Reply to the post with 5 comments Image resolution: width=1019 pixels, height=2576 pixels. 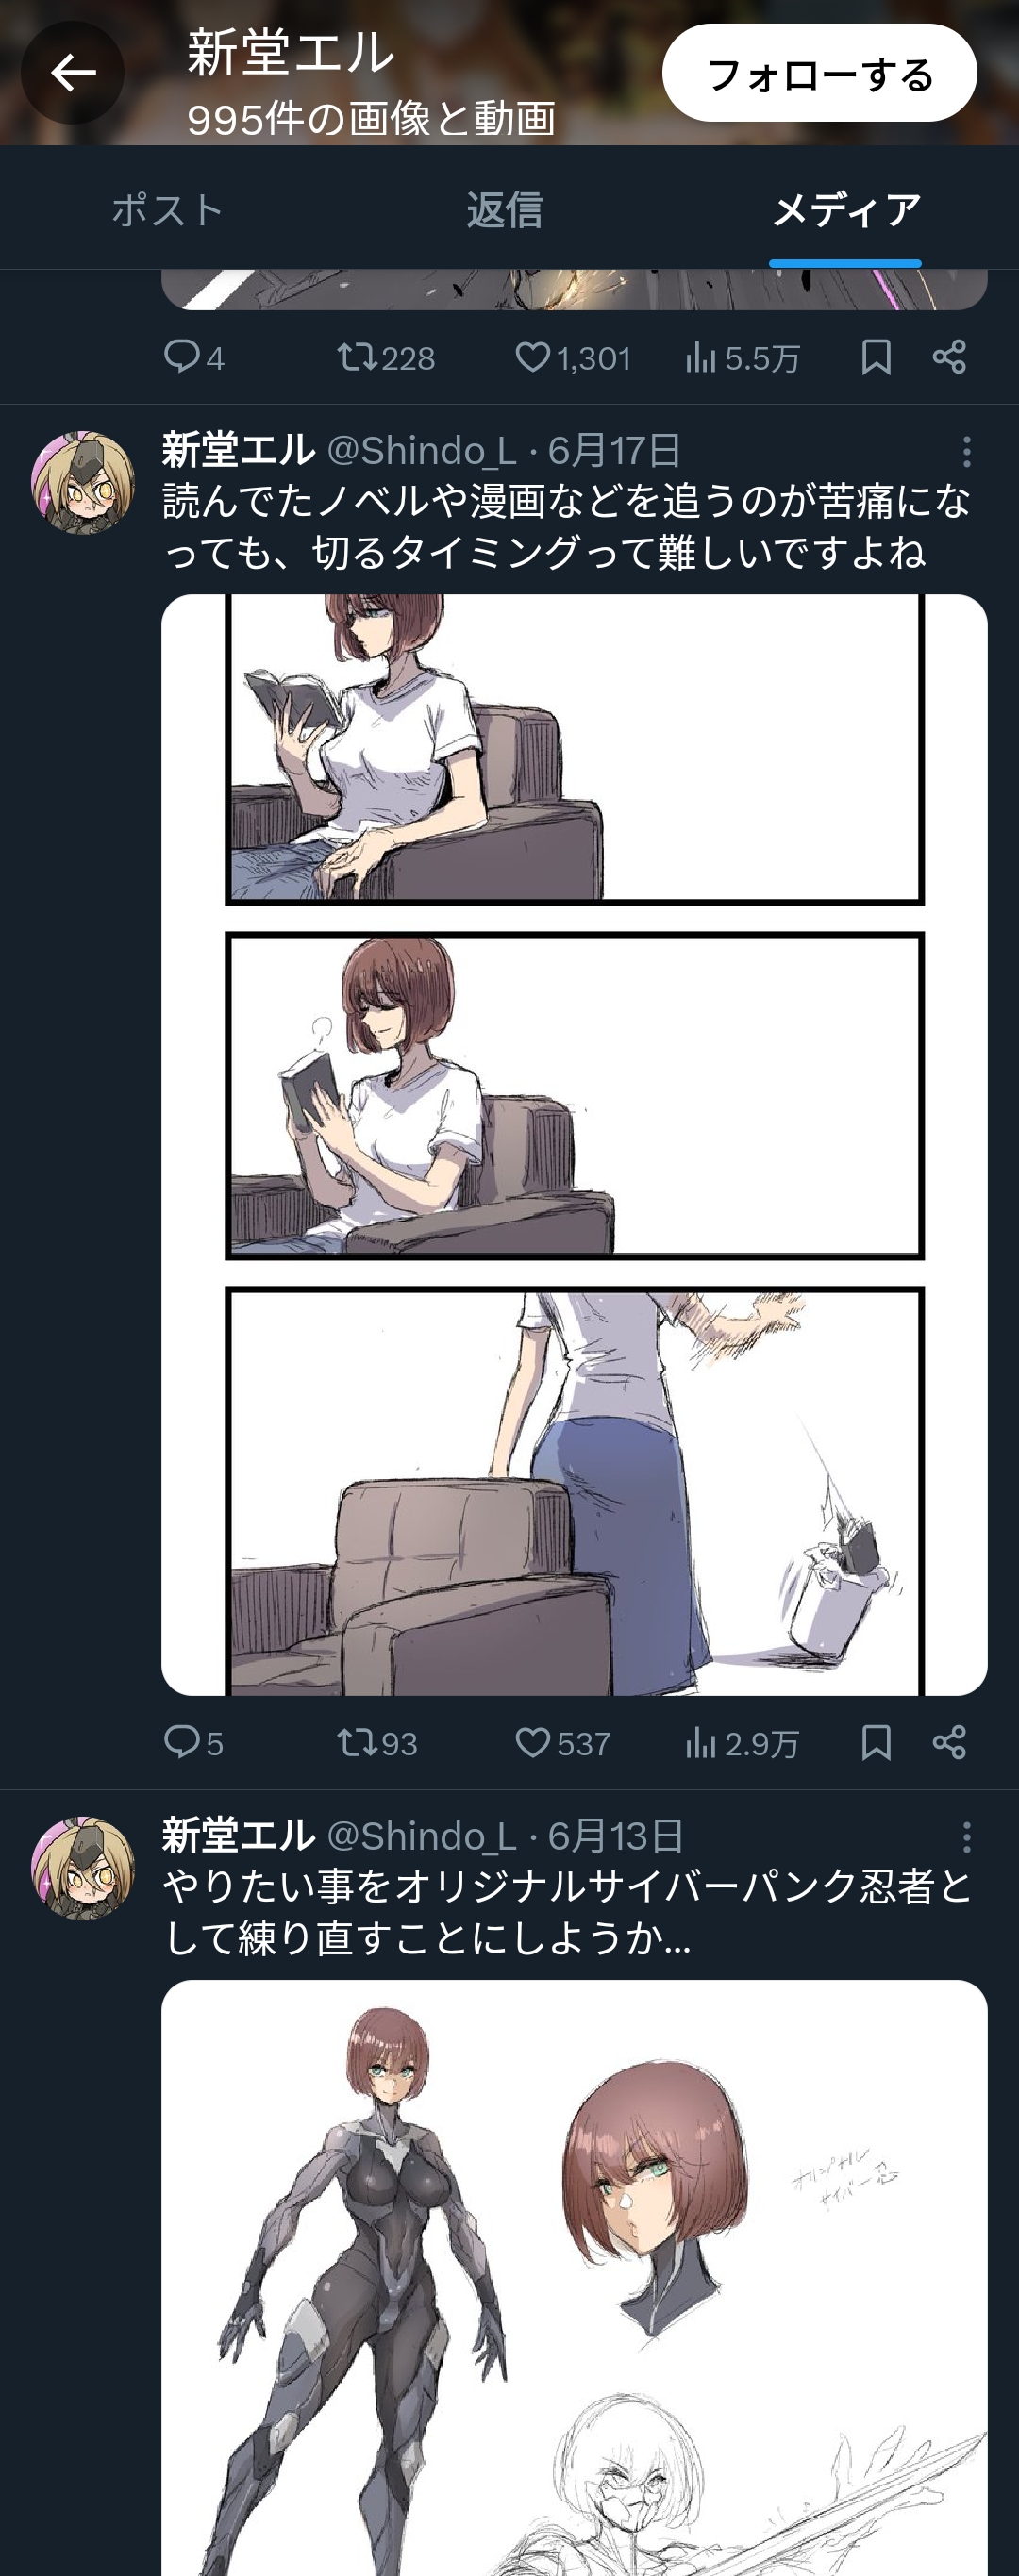coord(181,1743)
